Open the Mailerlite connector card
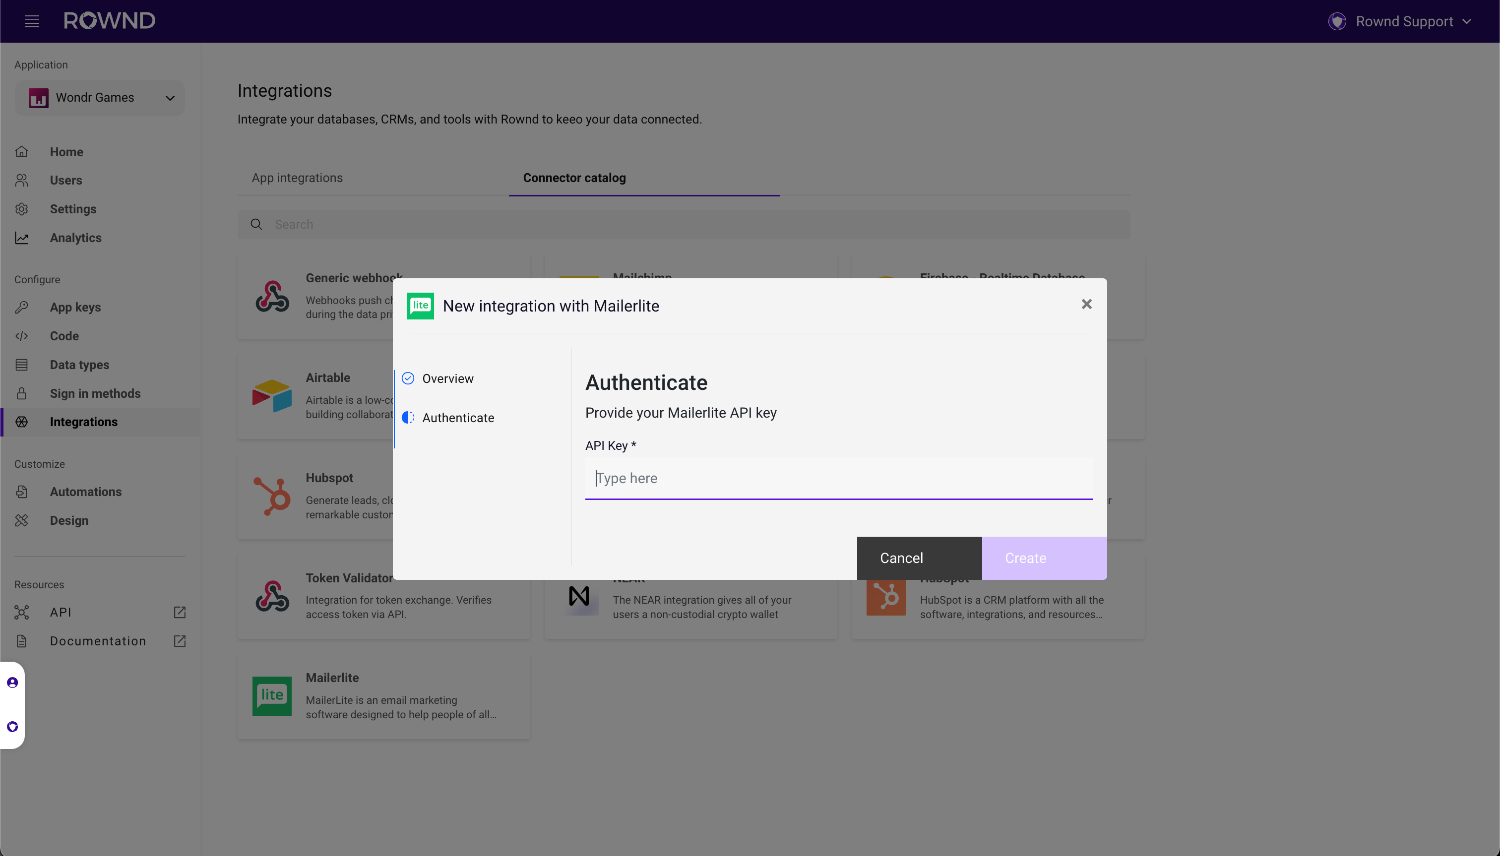Screen dimensions: 1500x856 (384, 697)
